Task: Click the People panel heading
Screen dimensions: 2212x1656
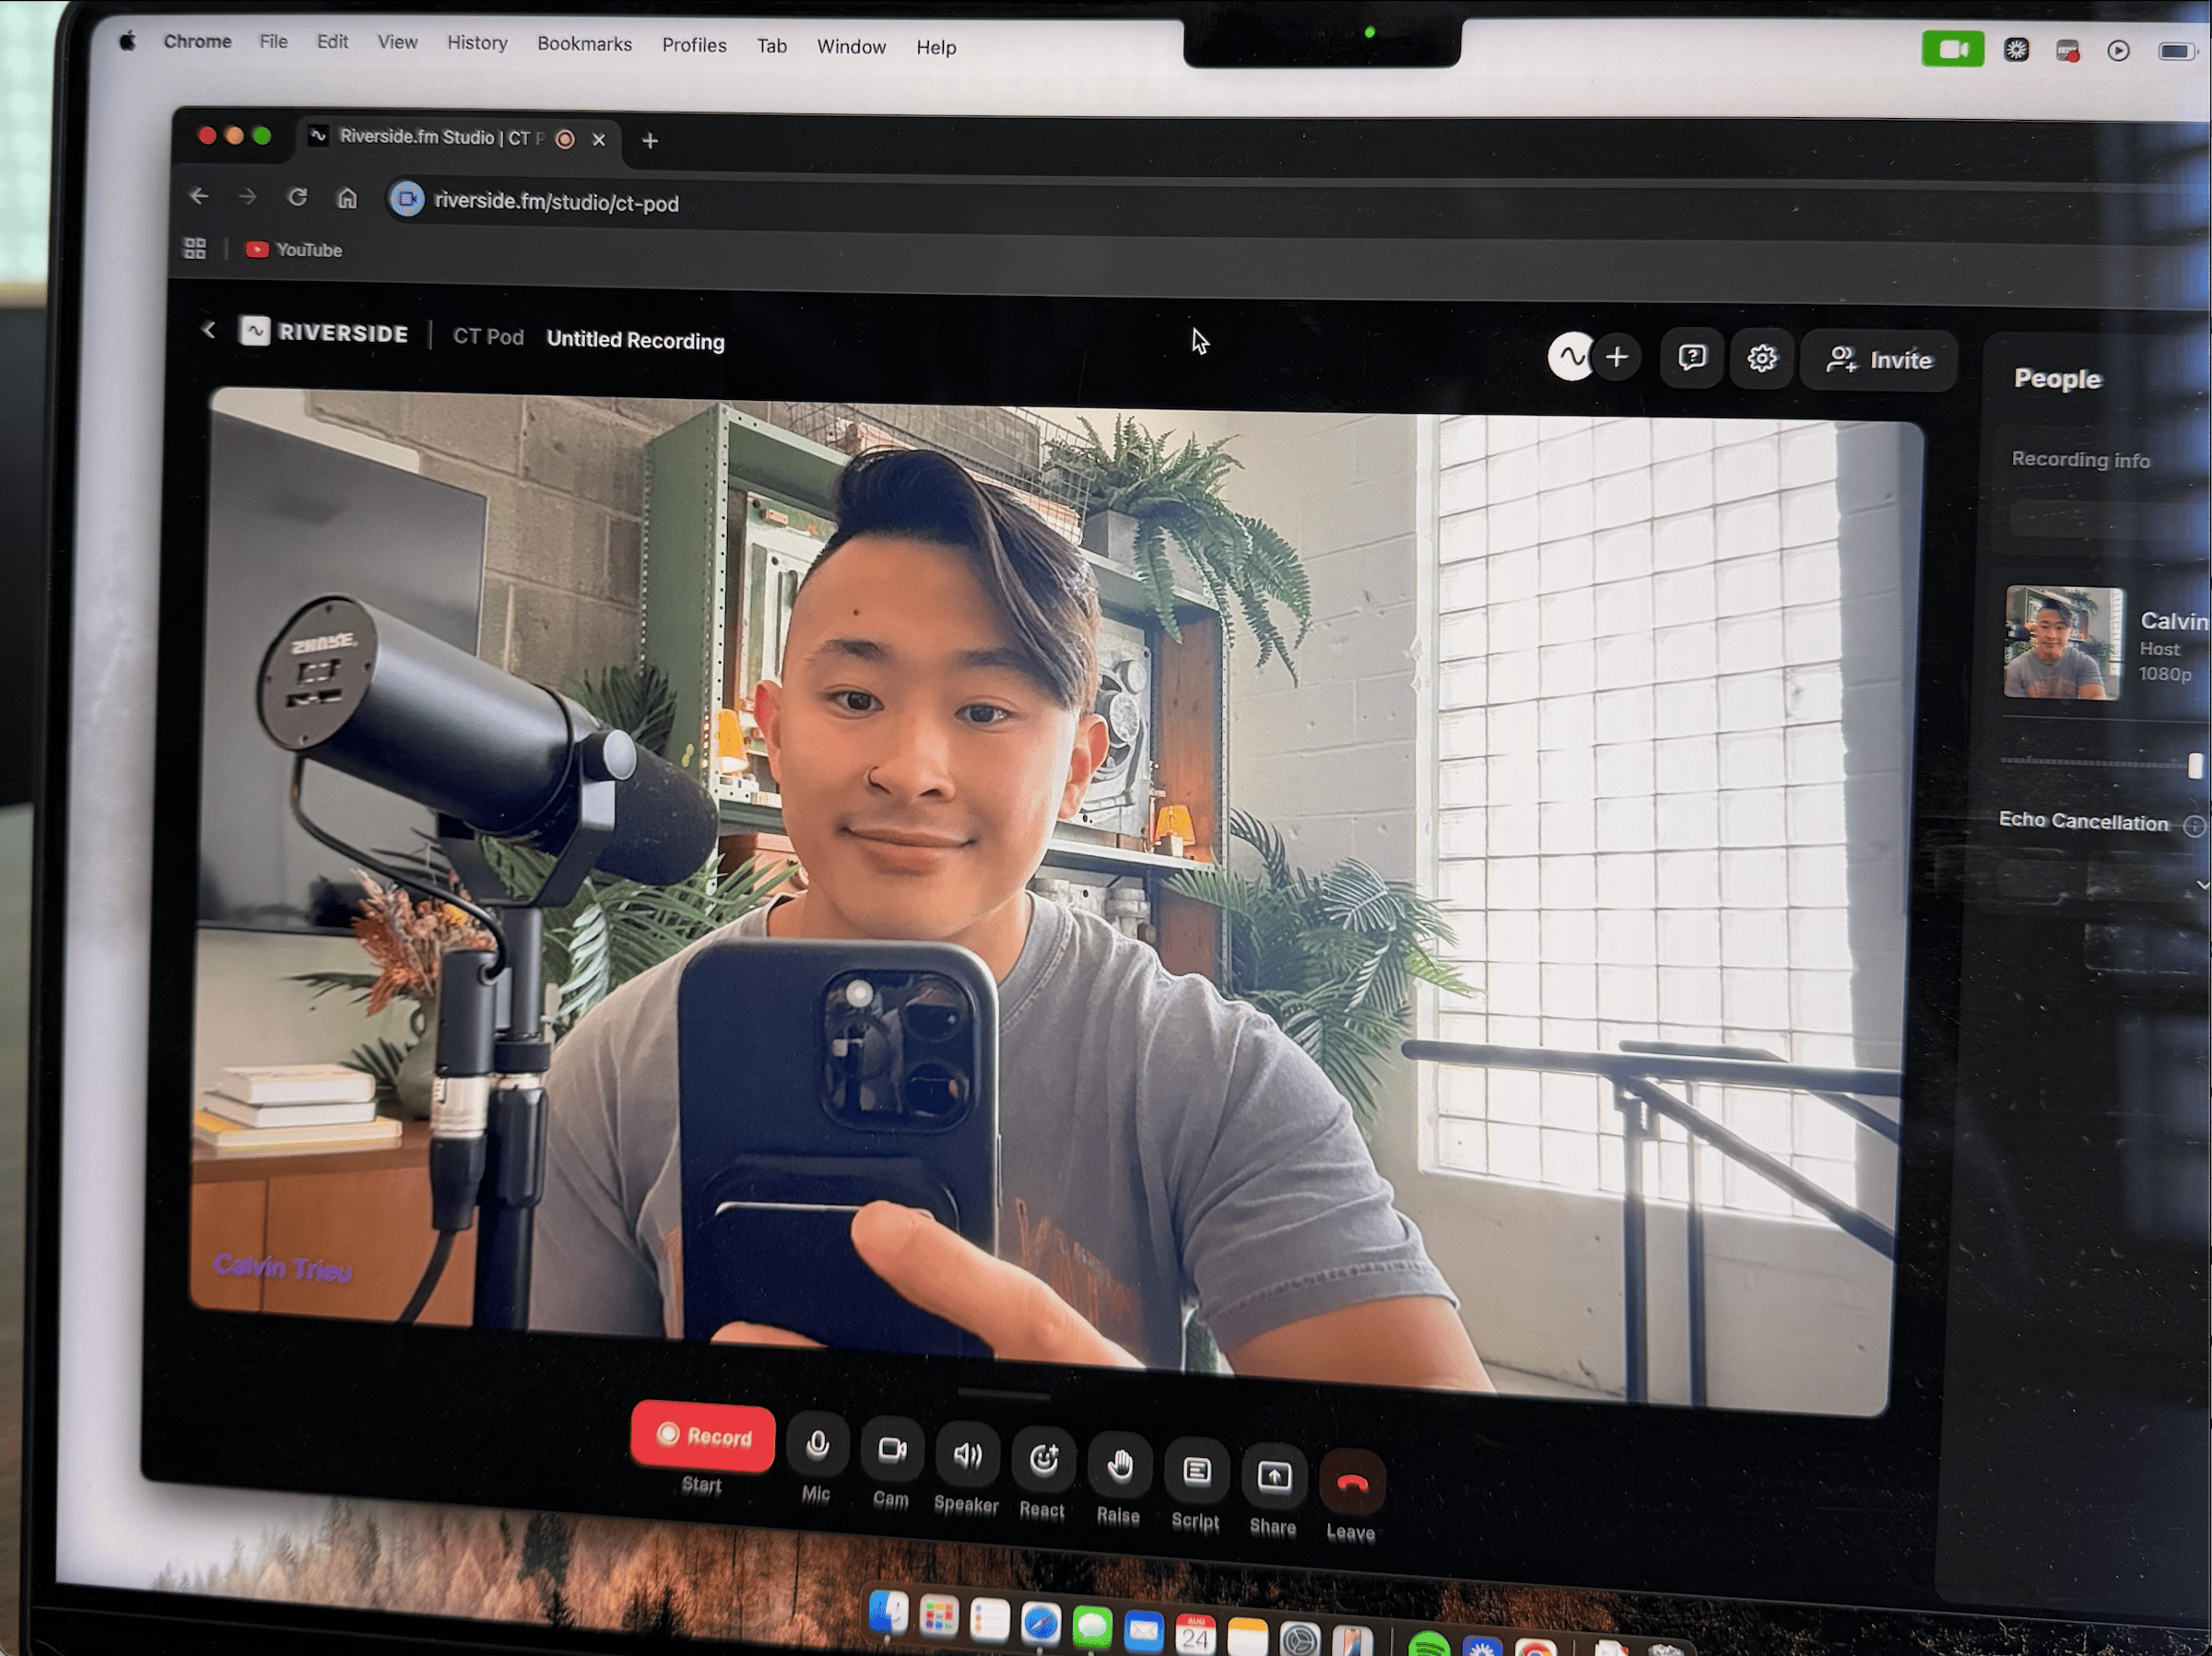Action: pyautogui.click(x=2057, y=379)
